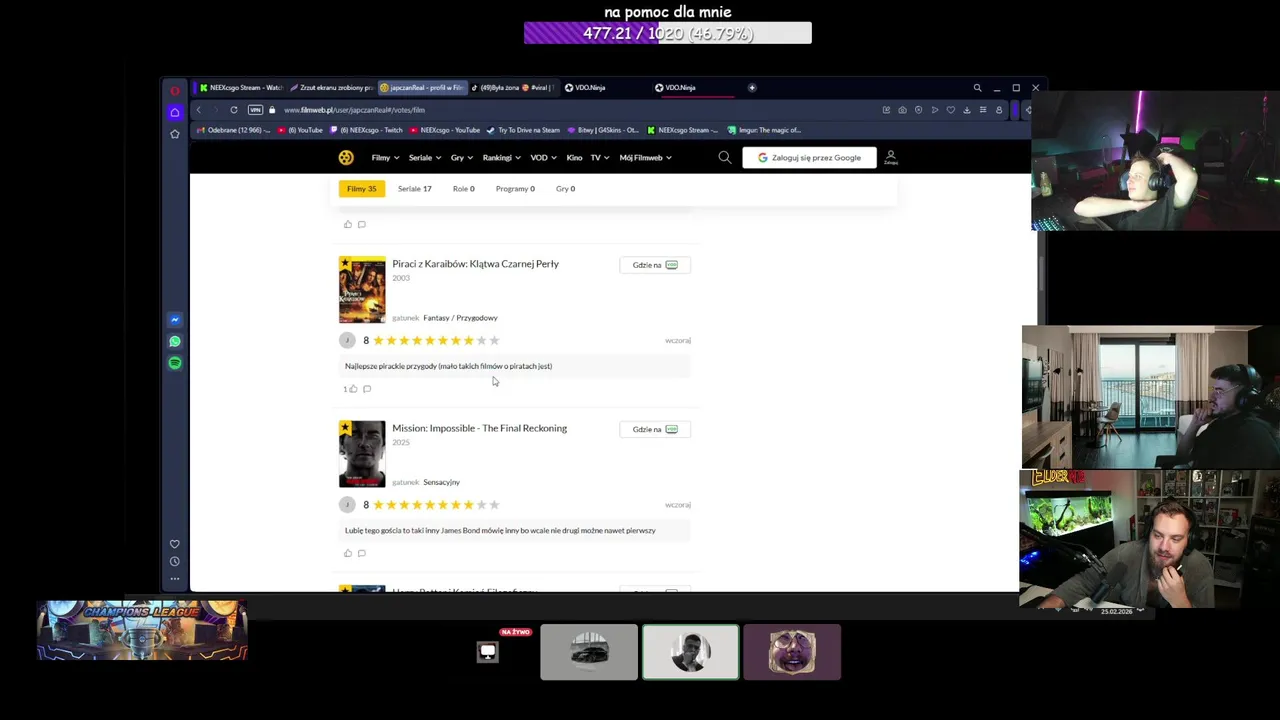
Task: Open the Easy Setup menu icon in toolbar
Action: [983, 110]
